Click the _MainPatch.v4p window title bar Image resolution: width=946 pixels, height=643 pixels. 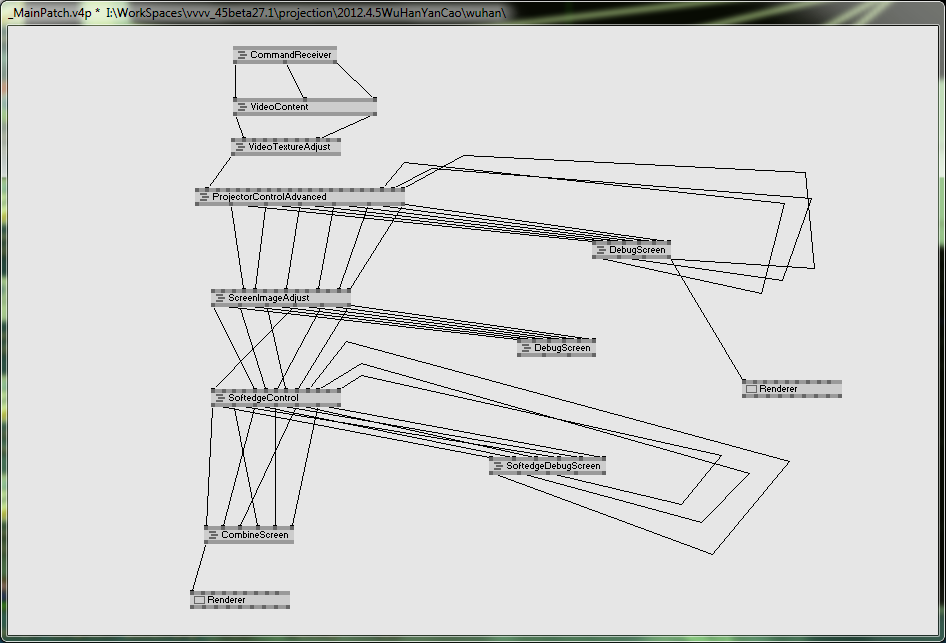tap(473, 12)
